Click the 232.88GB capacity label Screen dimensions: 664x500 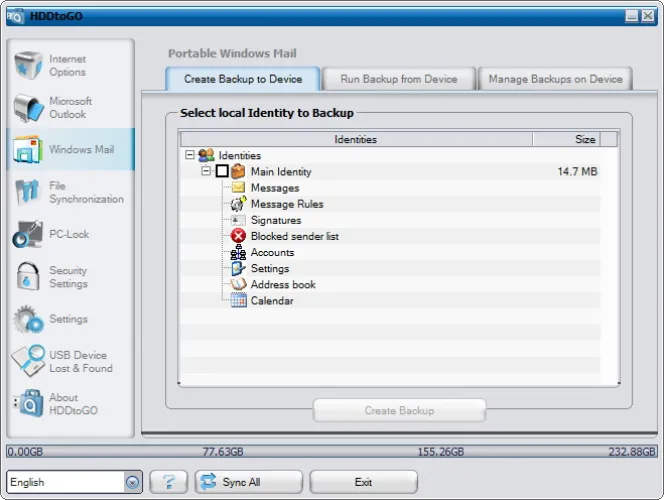(x=632, y=452)
